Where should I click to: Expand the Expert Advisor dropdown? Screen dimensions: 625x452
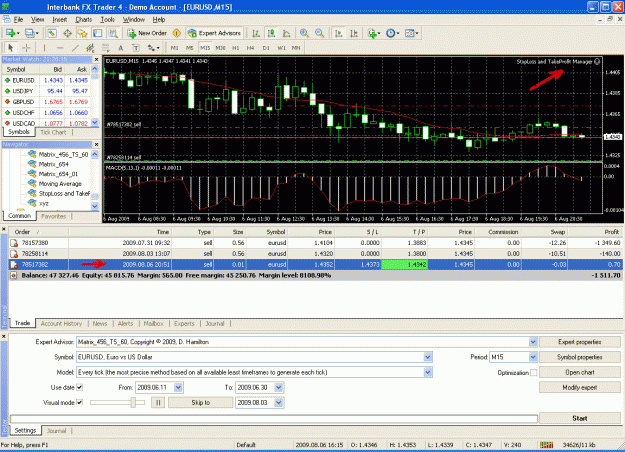[533, 342]
